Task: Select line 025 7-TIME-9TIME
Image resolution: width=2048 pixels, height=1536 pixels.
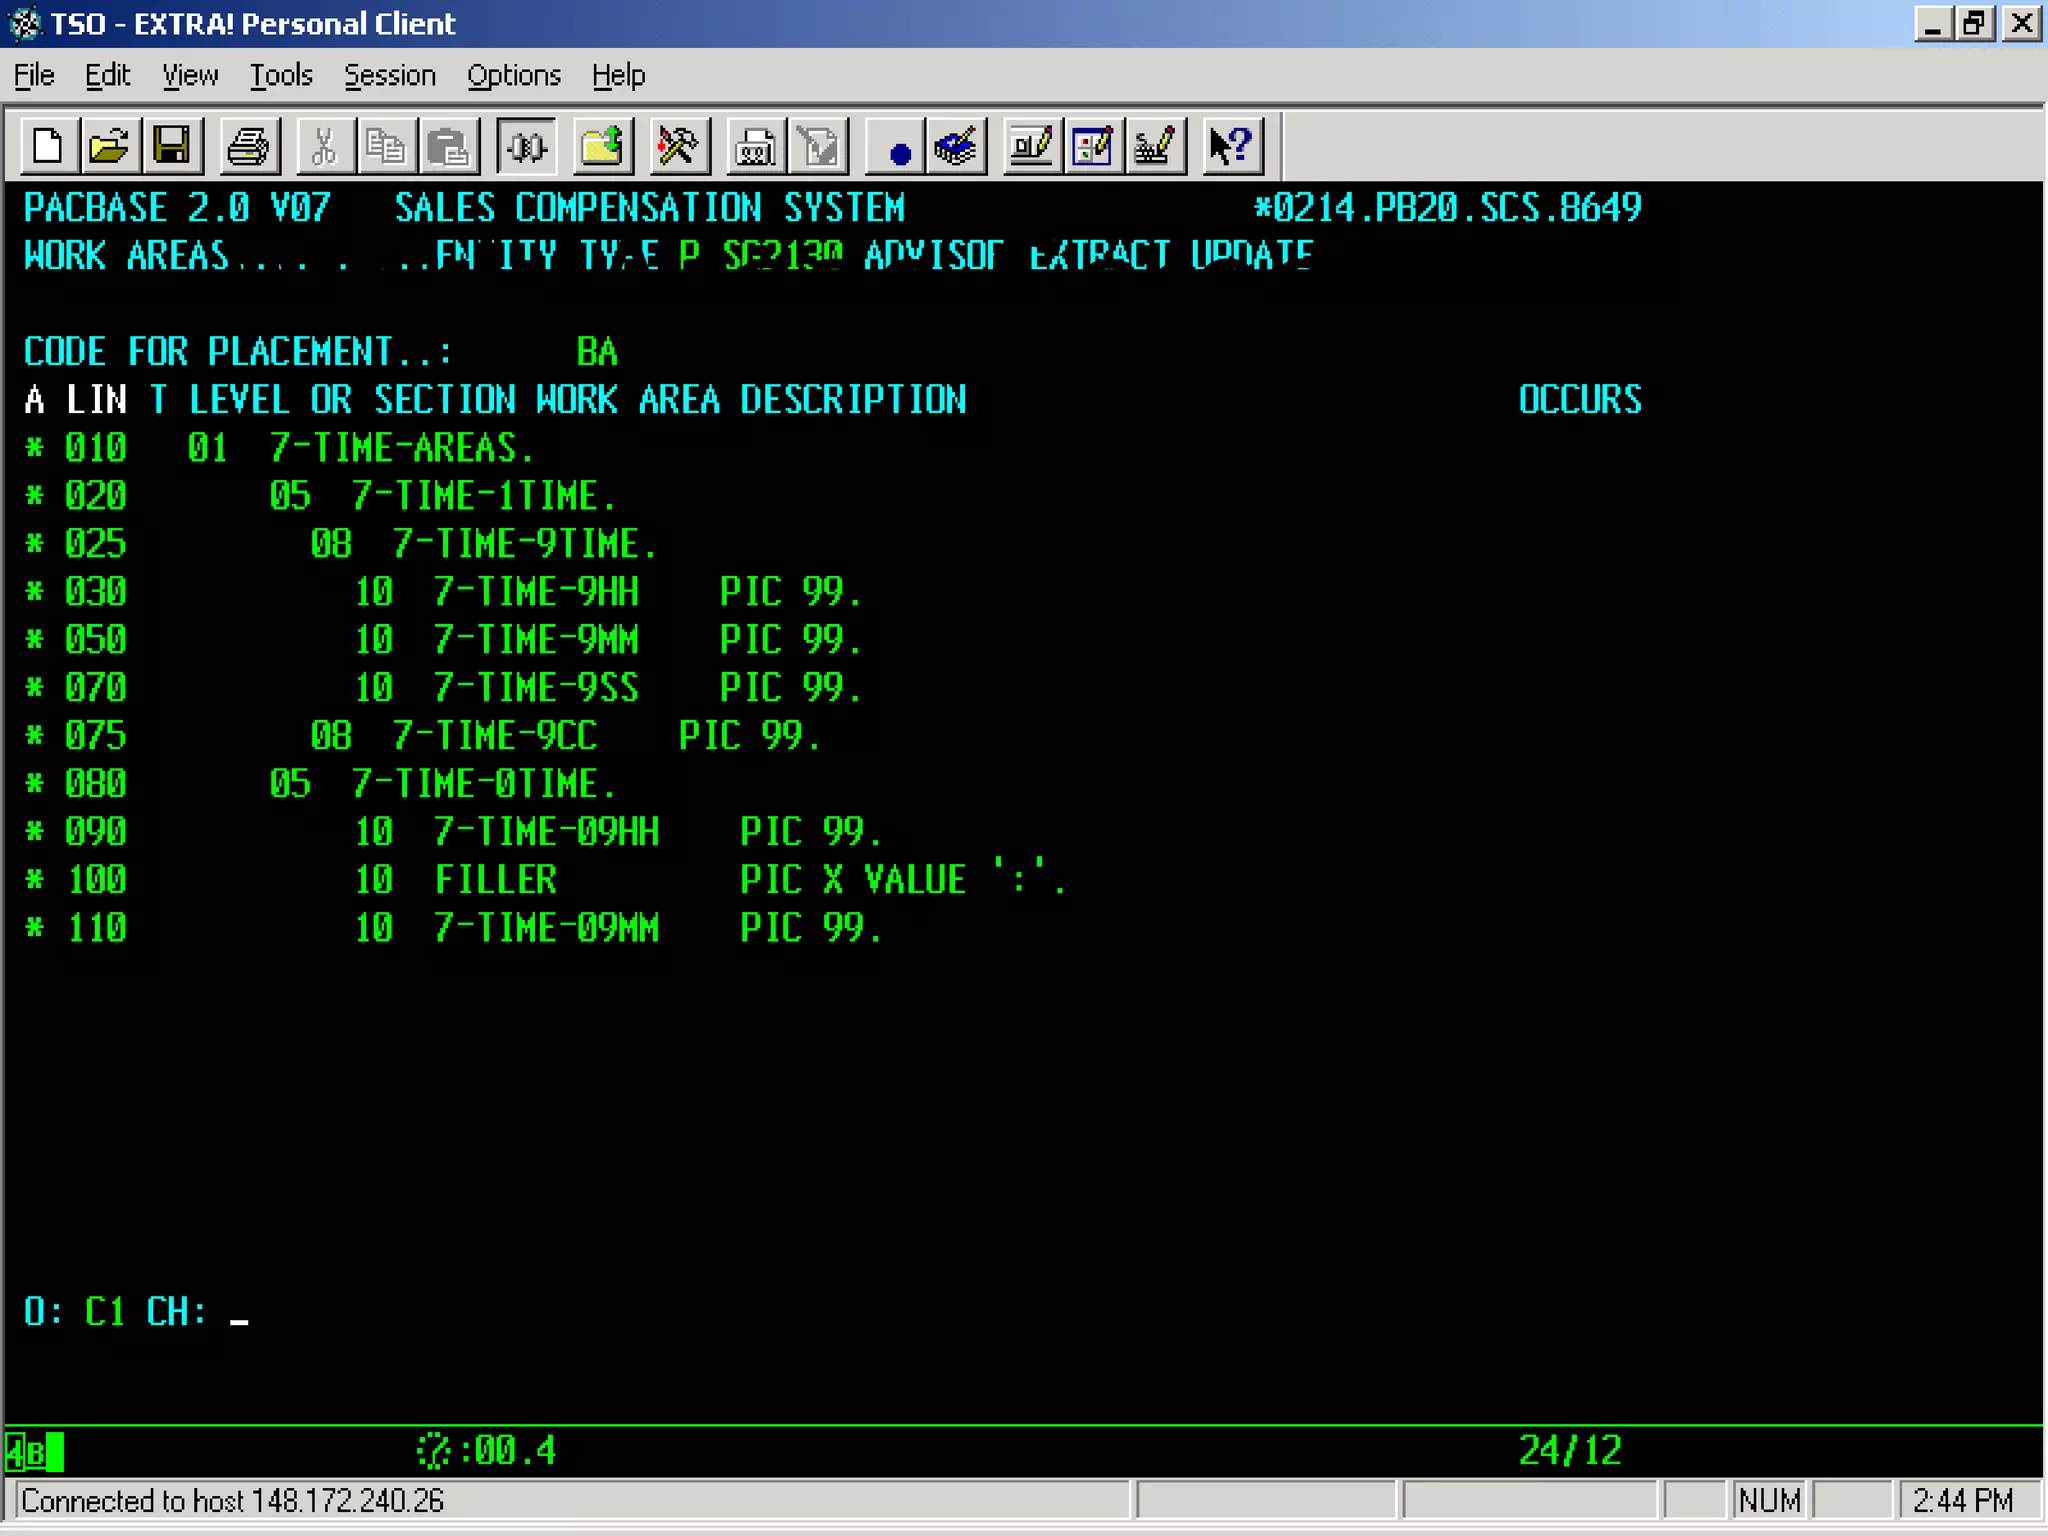Action: coord(340,544)
